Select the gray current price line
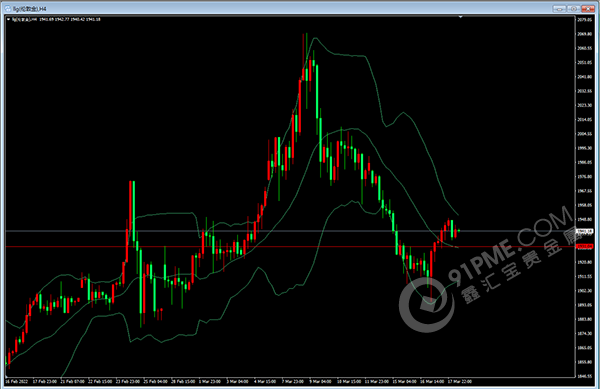 (290, 231)
